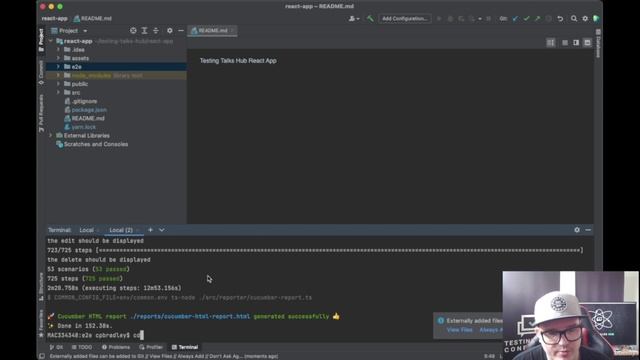Viewport: 640px width, 360px height.
Task: Open the Project view dropdown arrow
Action: point(85,31)
